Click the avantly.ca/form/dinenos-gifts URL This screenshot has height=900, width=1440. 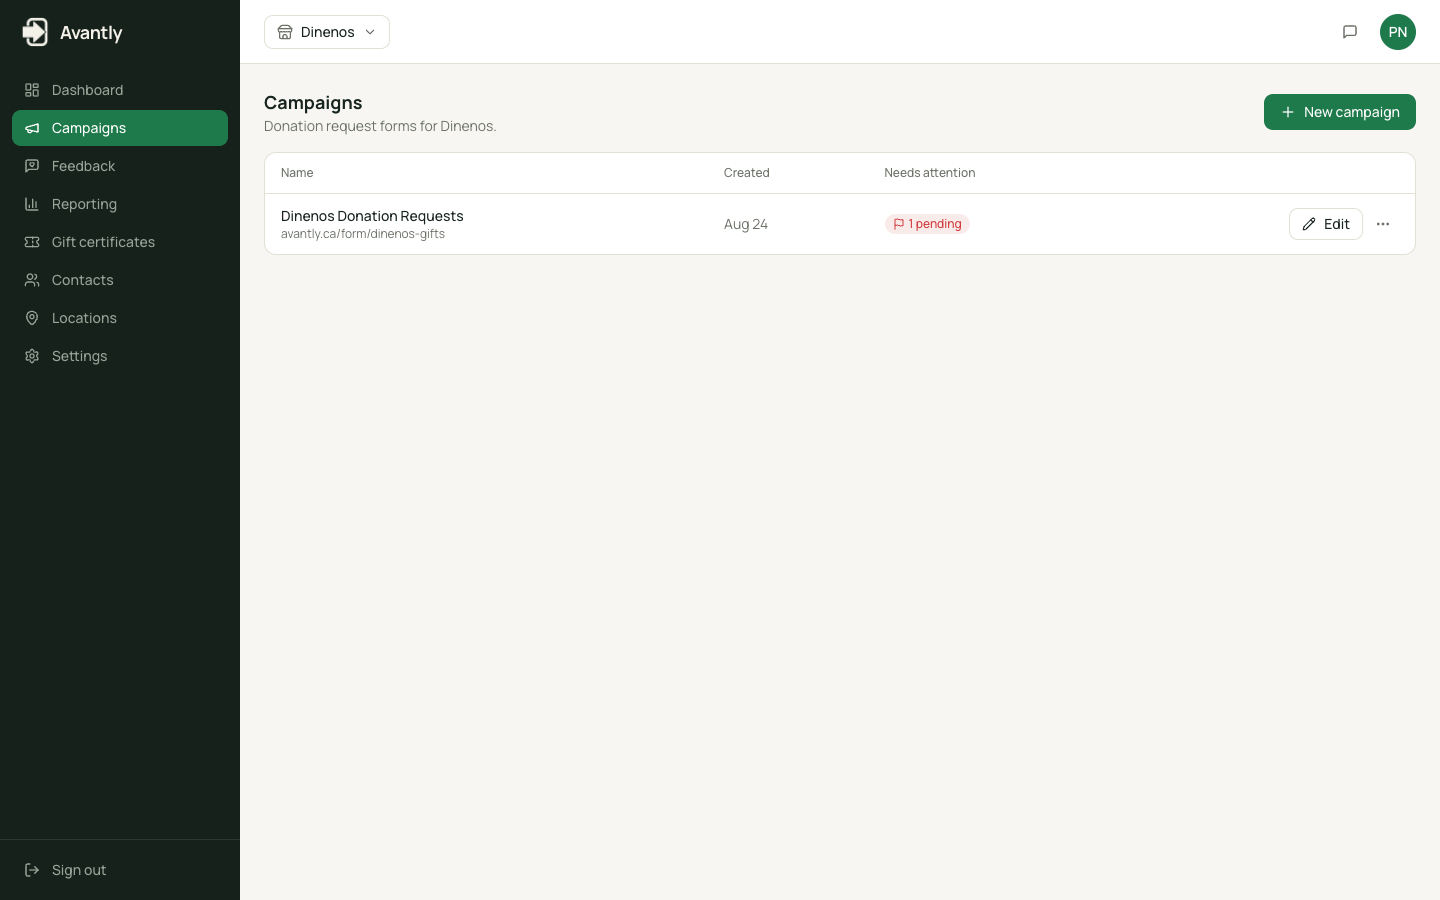[x=363, y=234]
